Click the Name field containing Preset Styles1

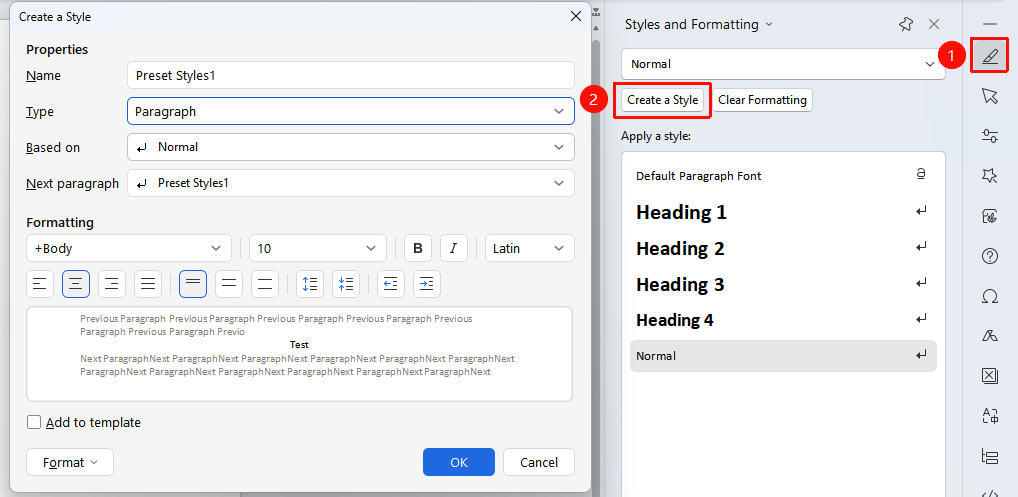[351, 75]
